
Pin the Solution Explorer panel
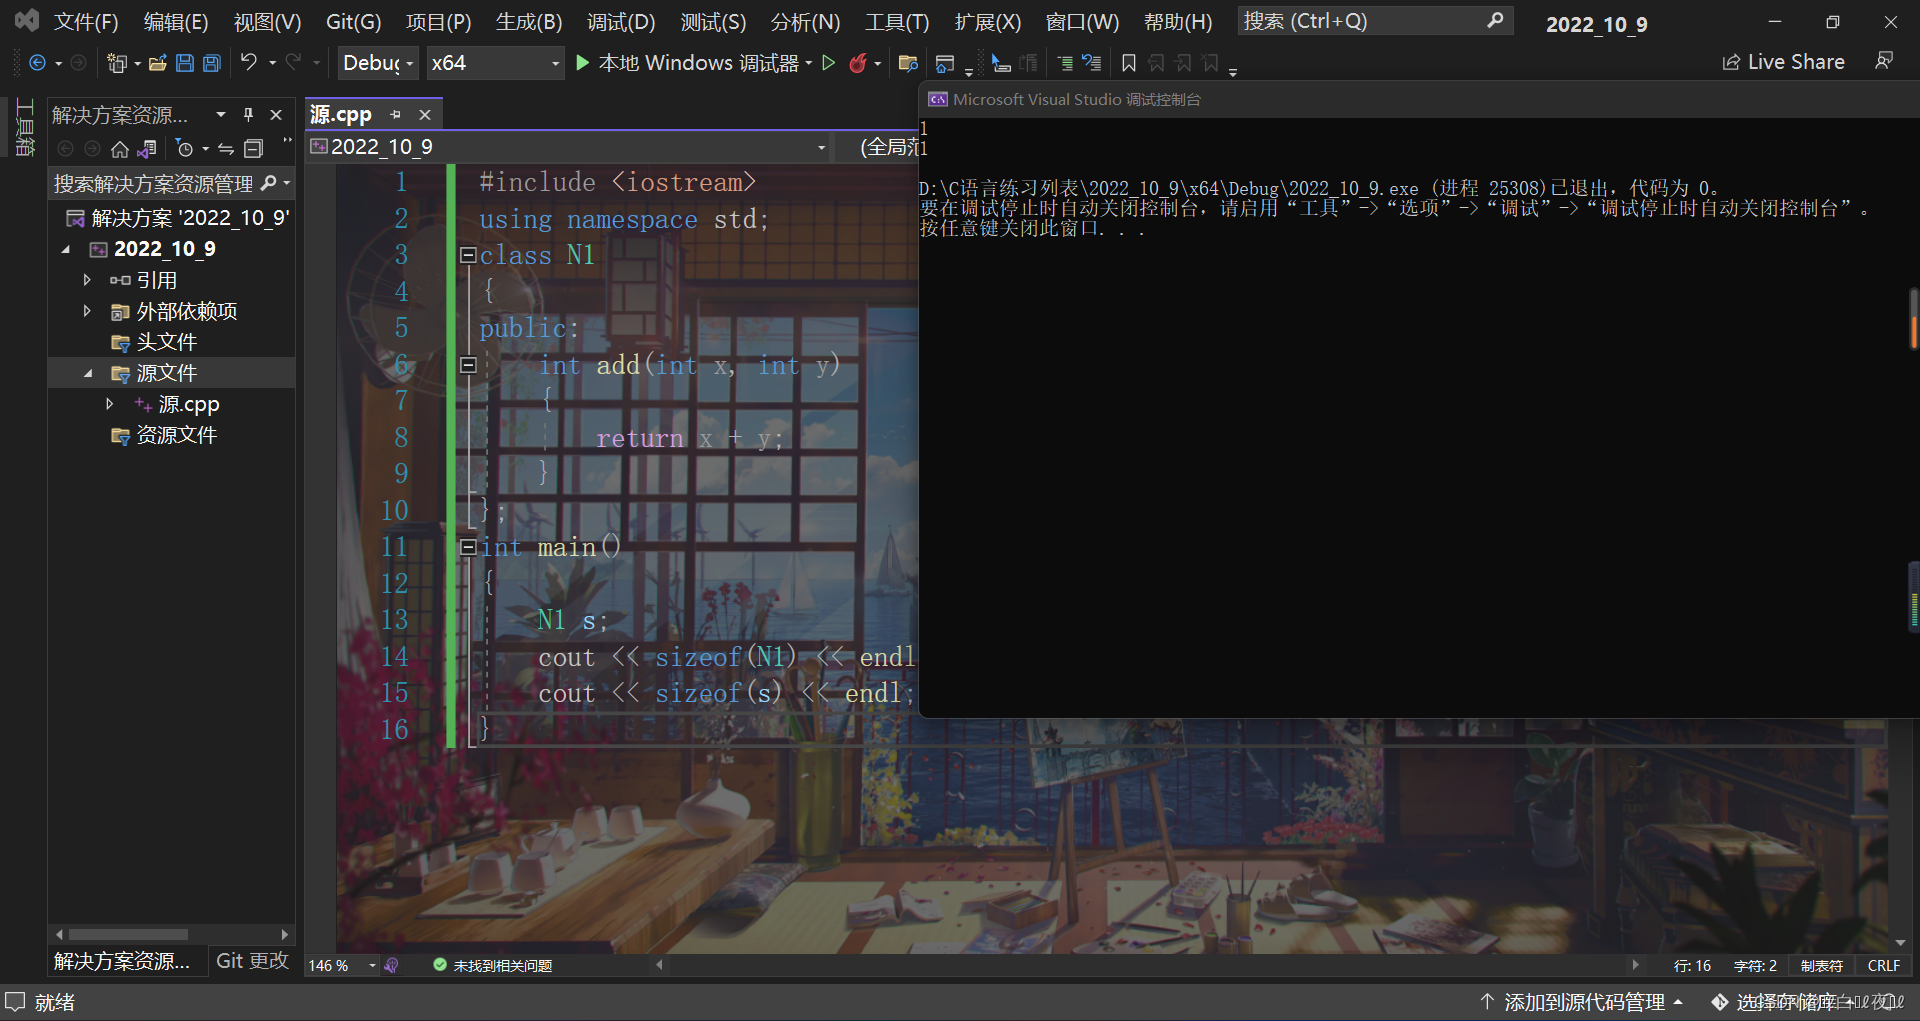point(248,114)
